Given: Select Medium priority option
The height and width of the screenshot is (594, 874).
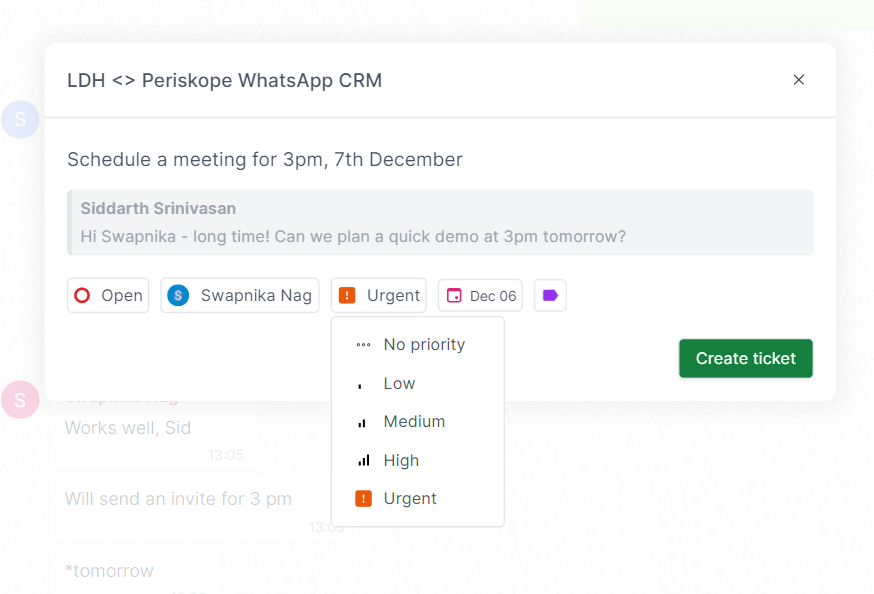Looking at the screenshot, I should tap(417, 422).
